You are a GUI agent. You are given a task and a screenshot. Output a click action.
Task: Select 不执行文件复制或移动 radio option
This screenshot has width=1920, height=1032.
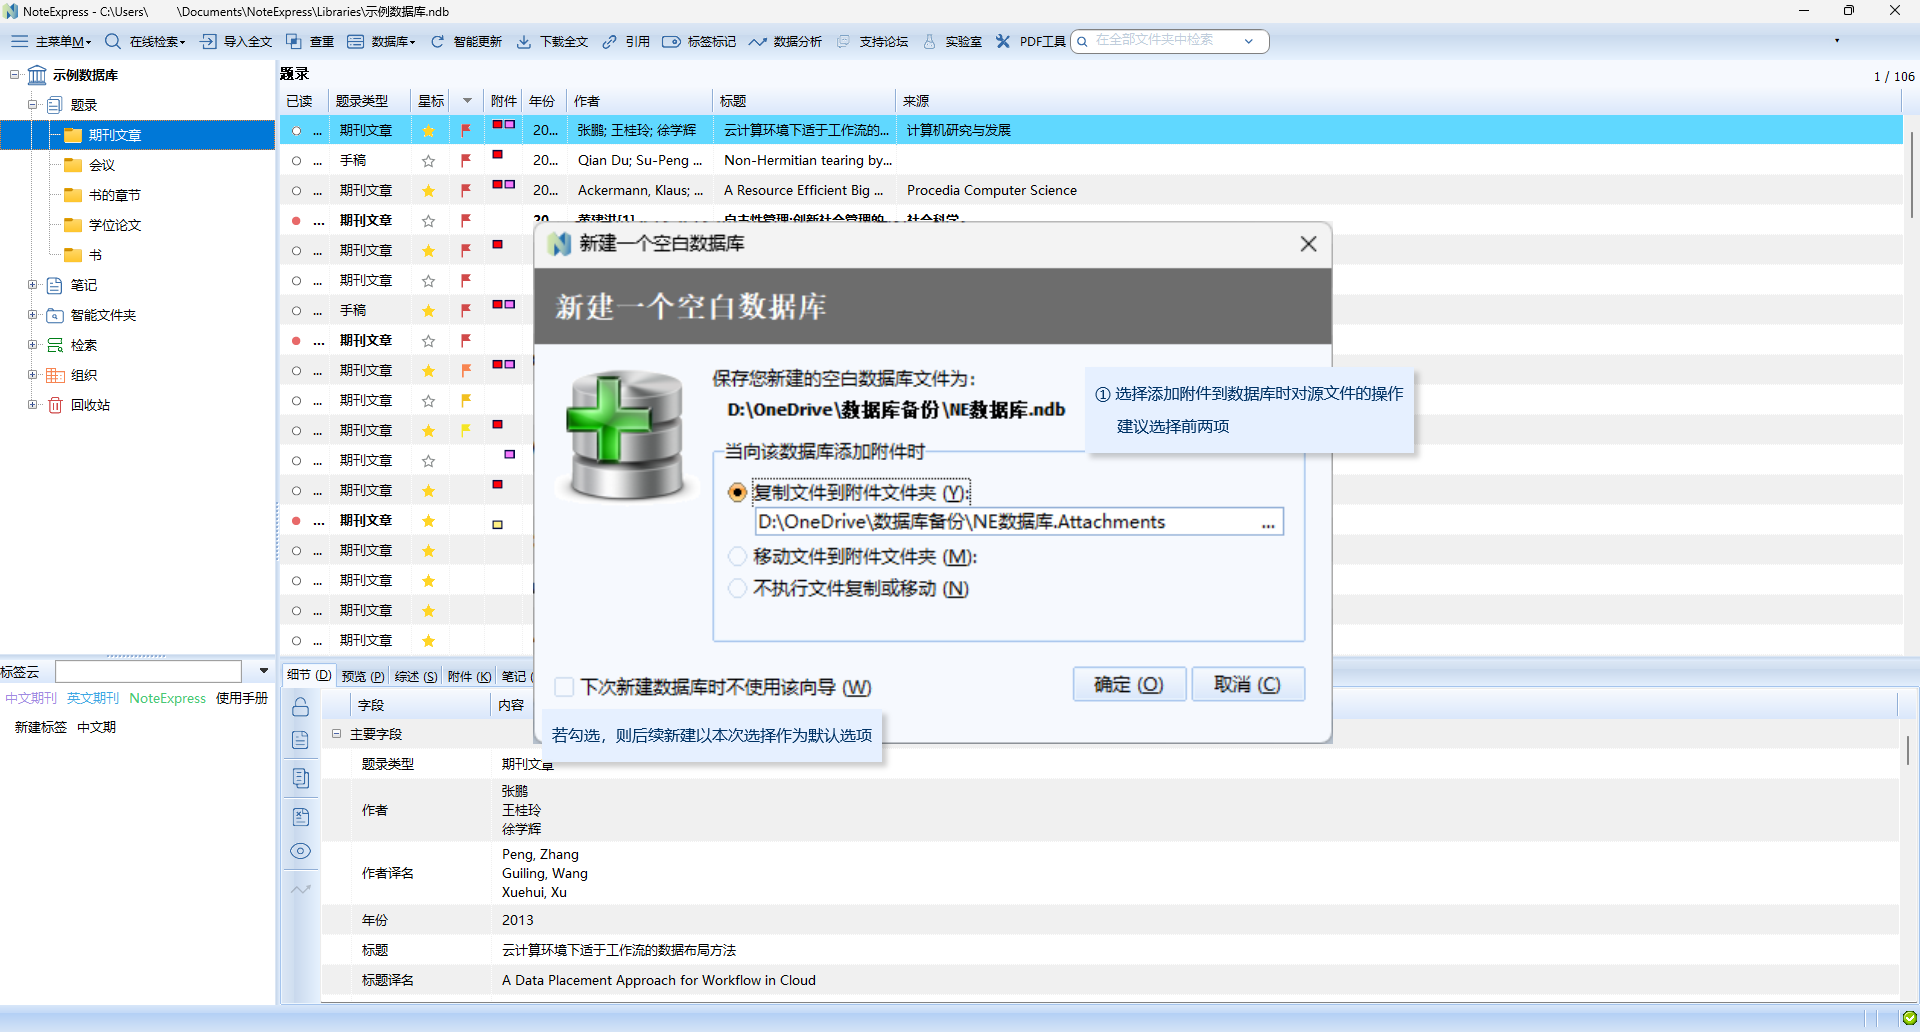click(738, 588)
